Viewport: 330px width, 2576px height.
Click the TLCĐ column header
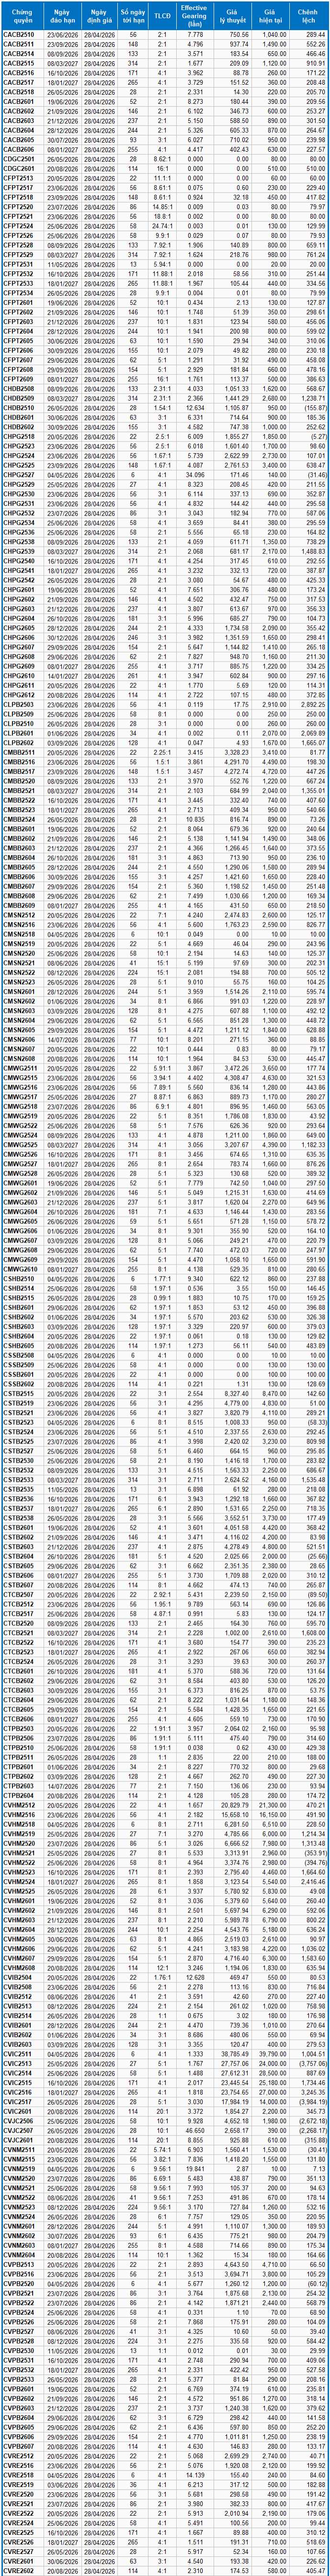tap(162, 15)
